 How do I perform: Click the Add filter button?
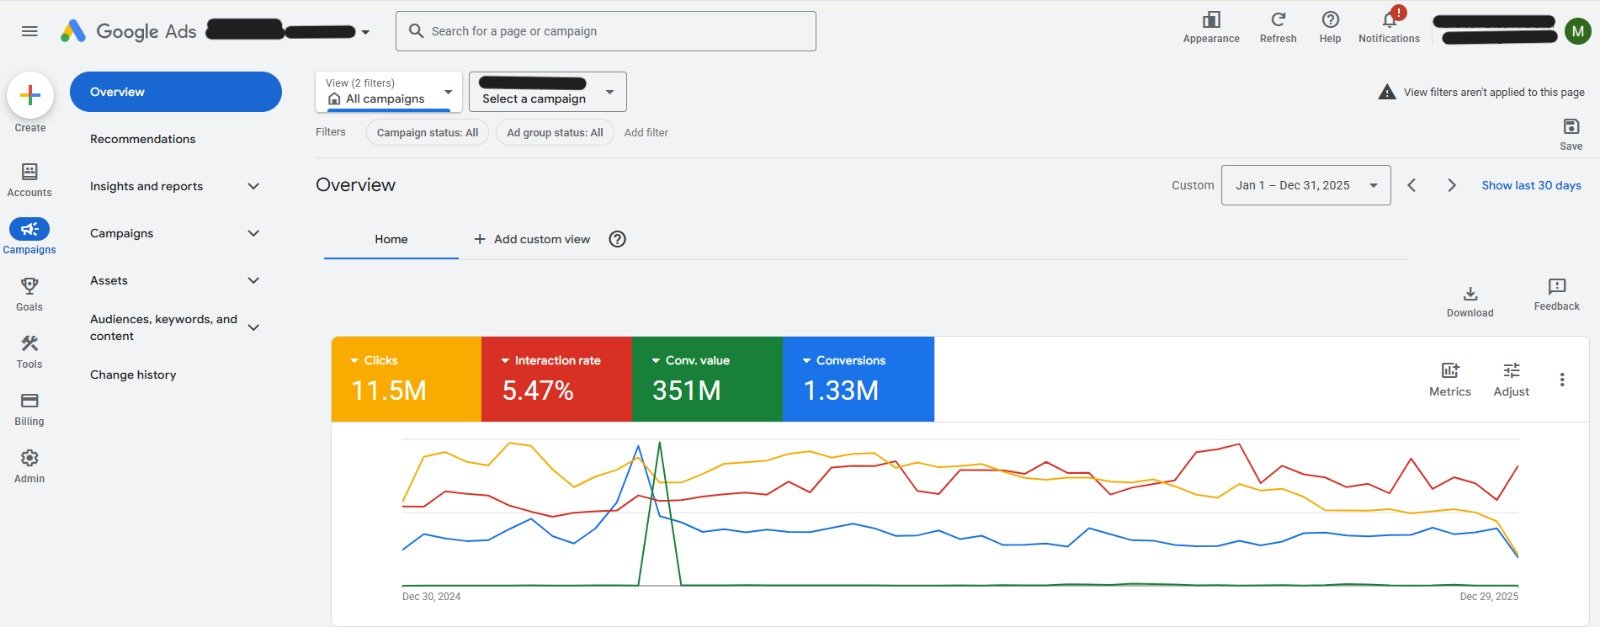[x=645, y=133]
